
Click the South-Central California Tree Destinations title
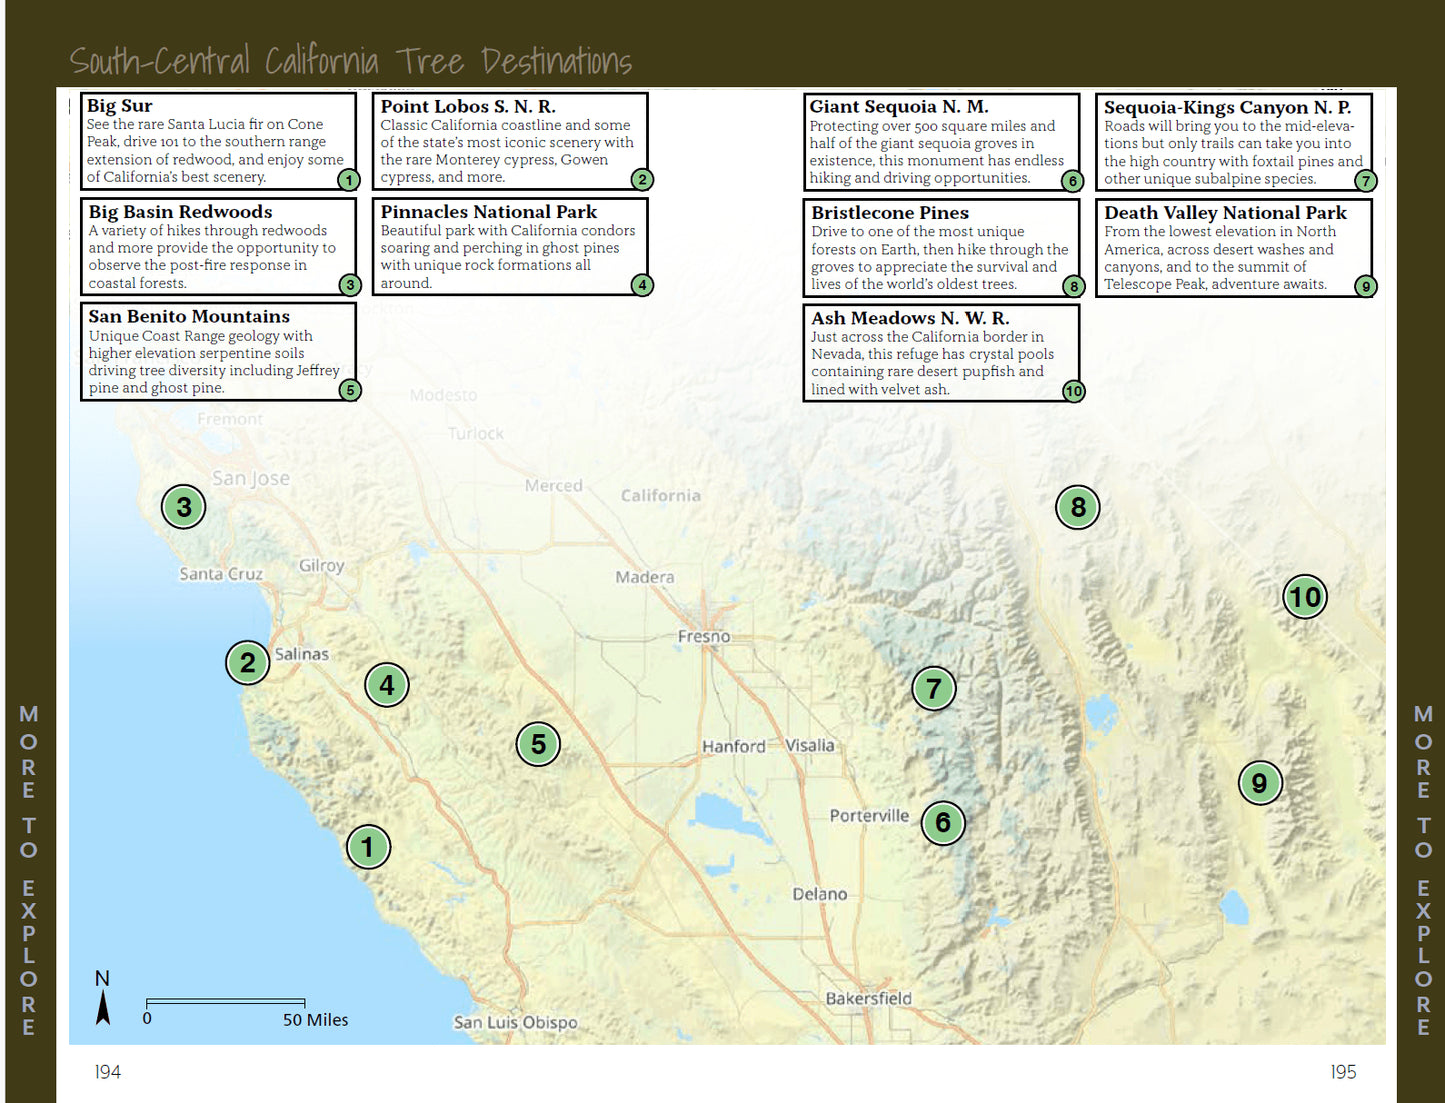click(350, 60)
